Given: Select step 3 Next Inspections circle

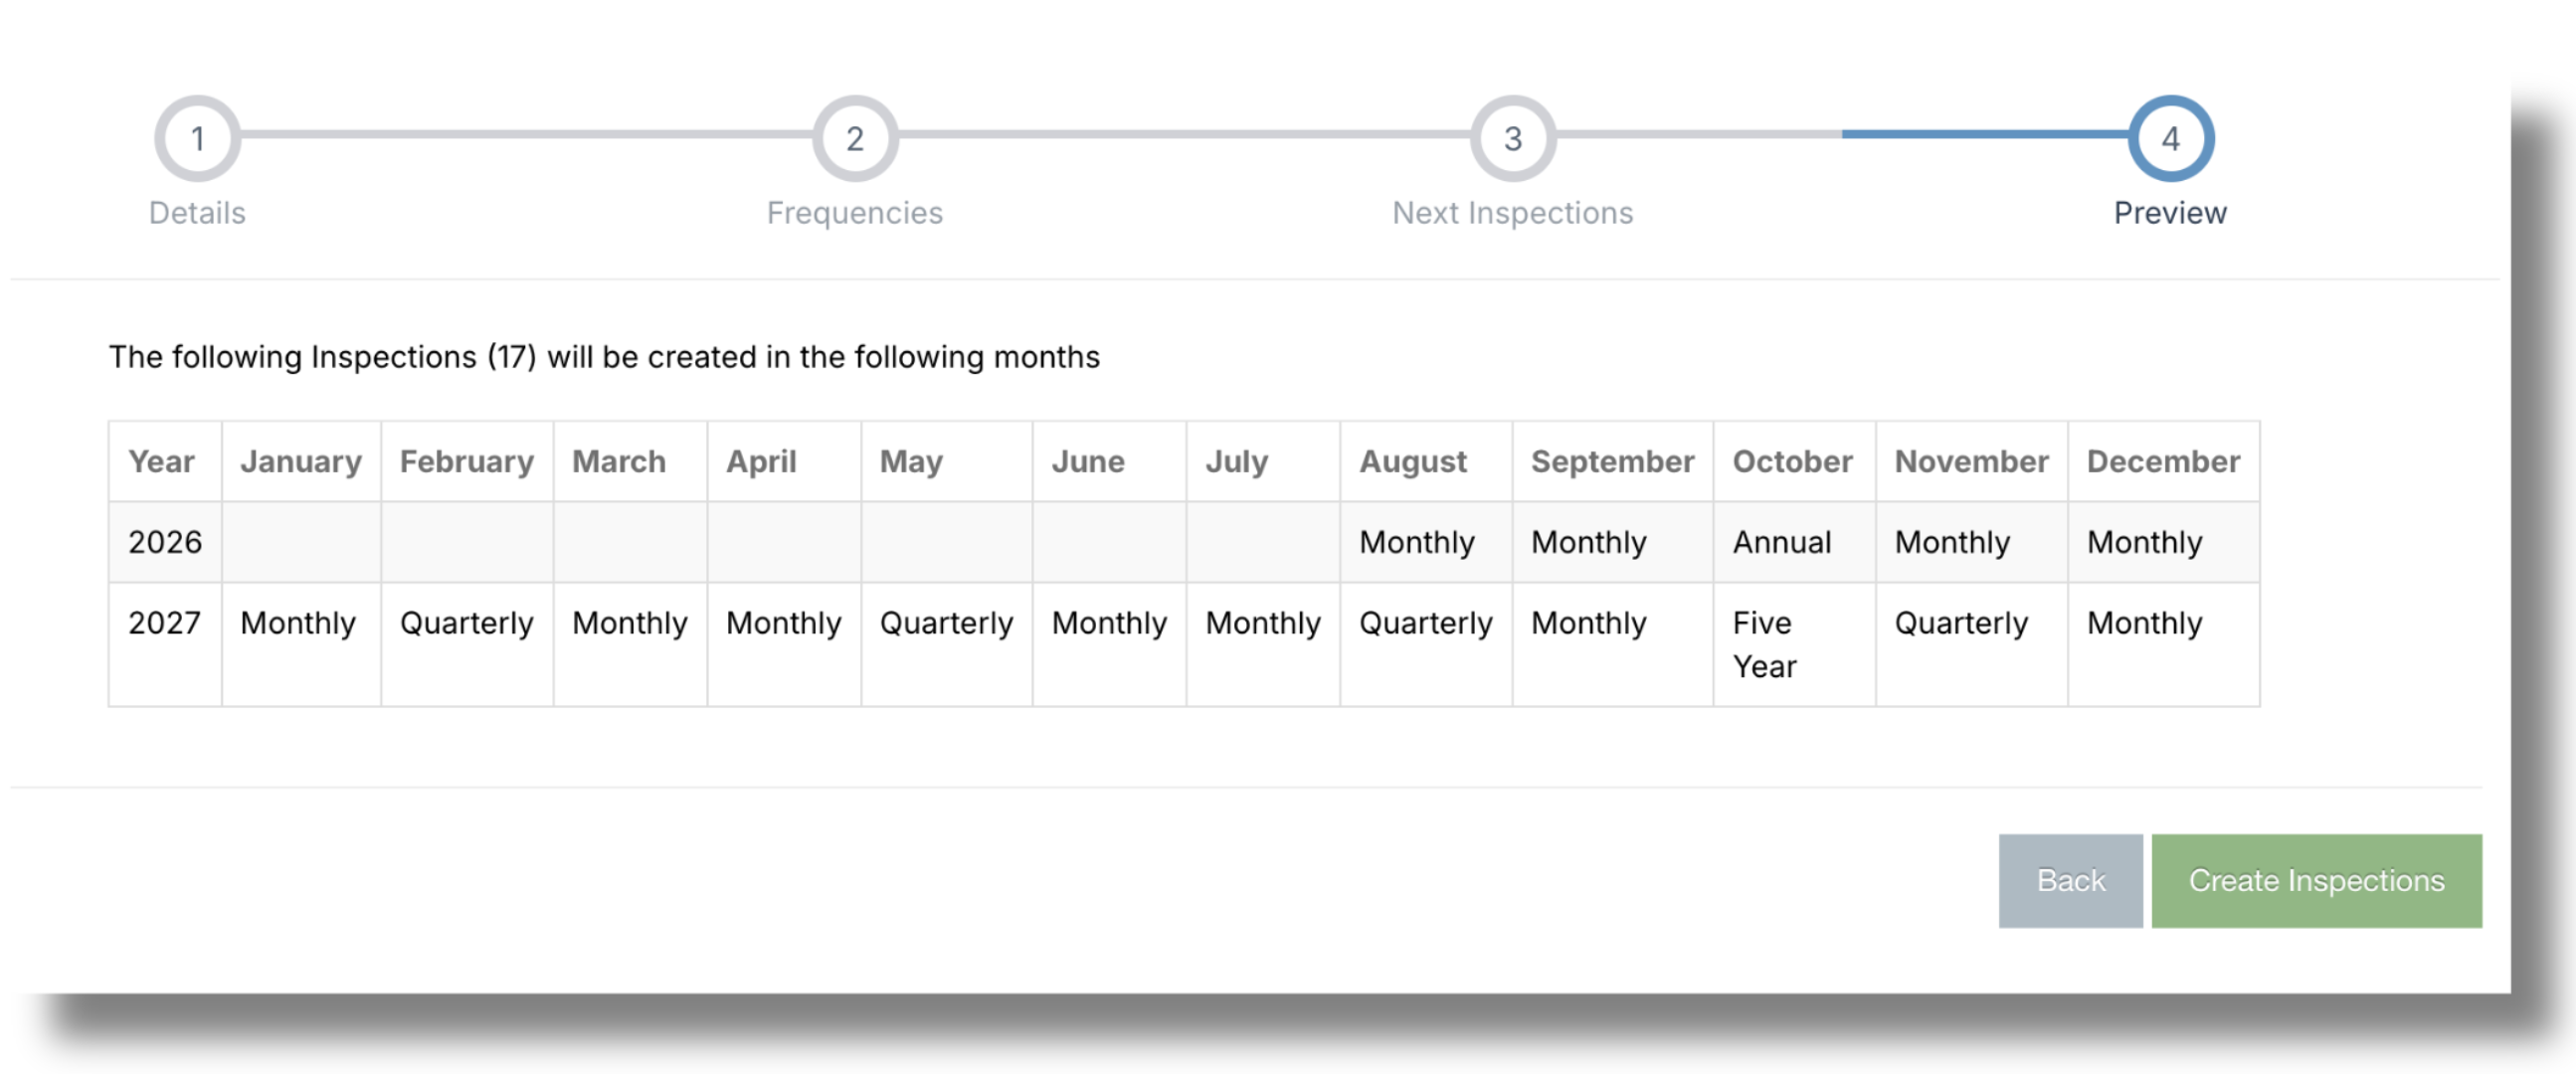Looking at the screenshot, I should point(1513,138).
